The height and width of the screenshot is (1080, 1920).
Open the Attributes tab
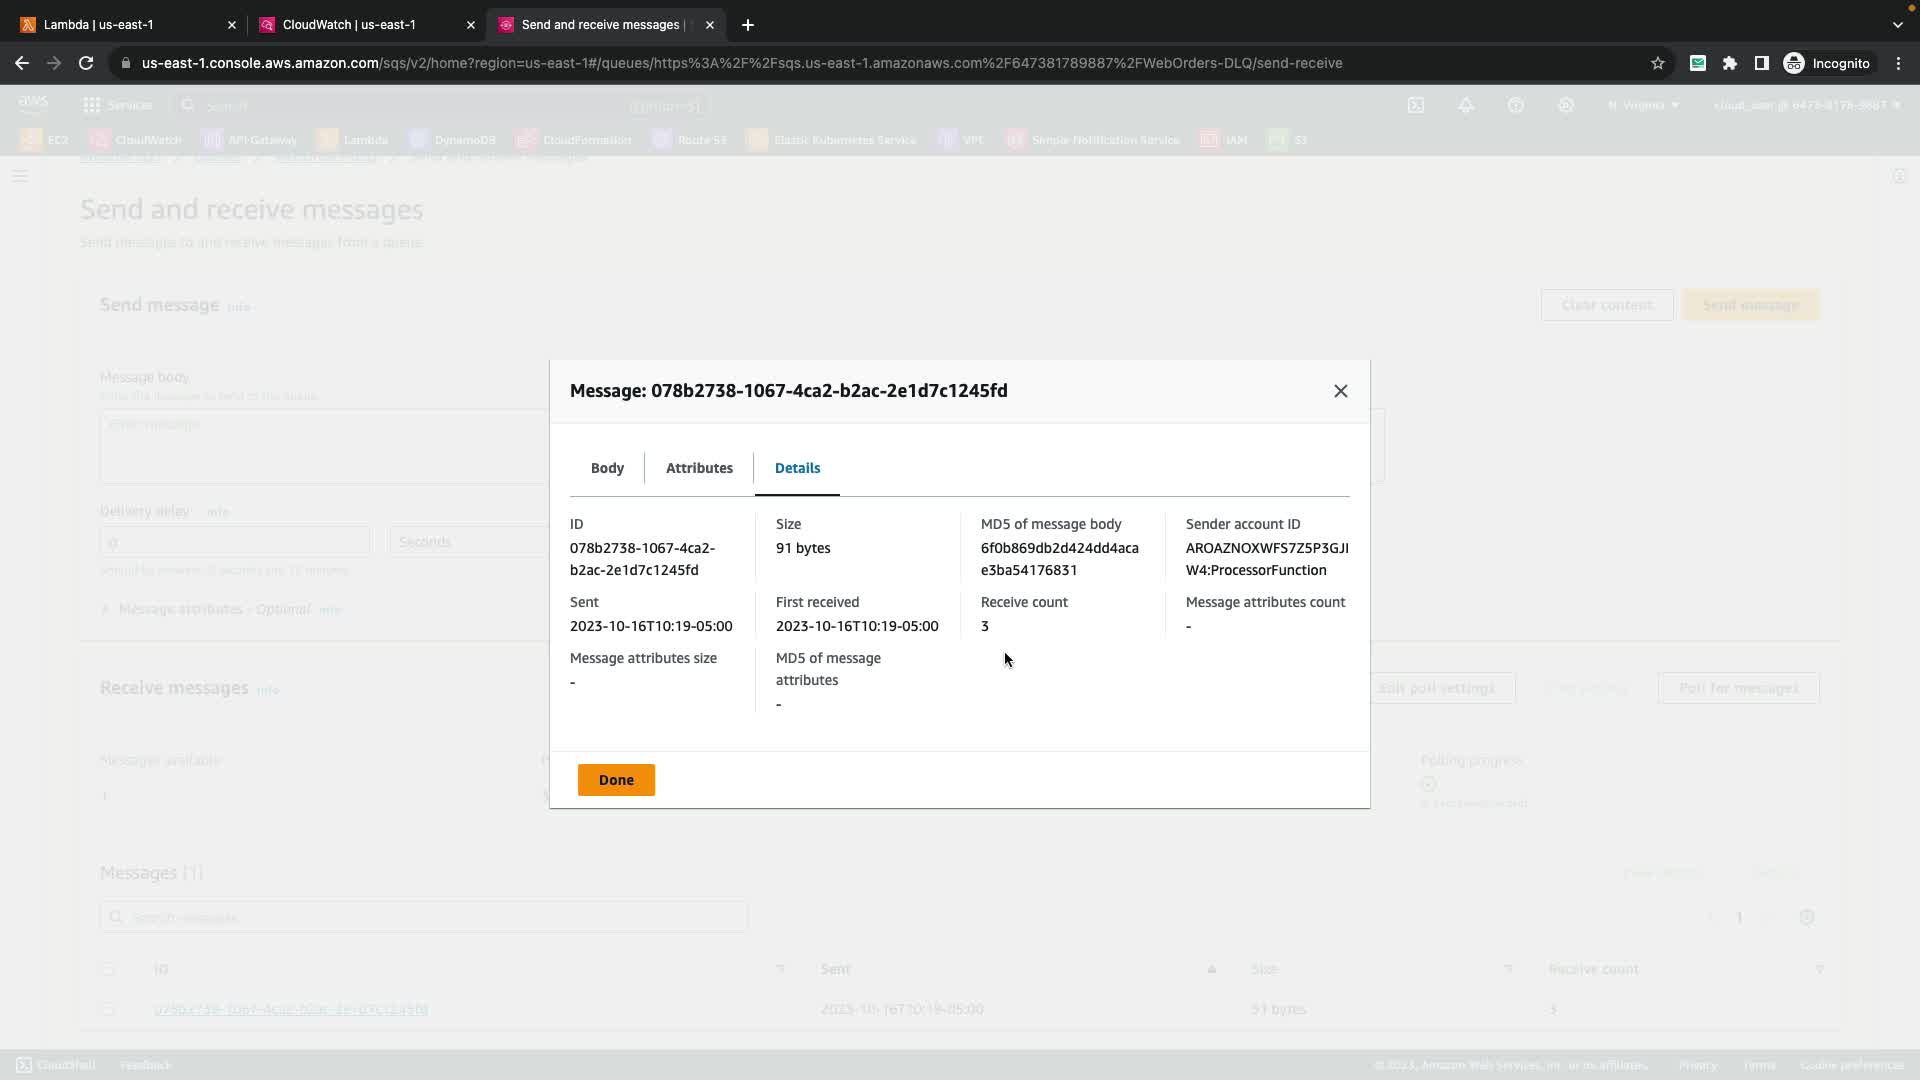pyautogui.click(x=699, y=468)
